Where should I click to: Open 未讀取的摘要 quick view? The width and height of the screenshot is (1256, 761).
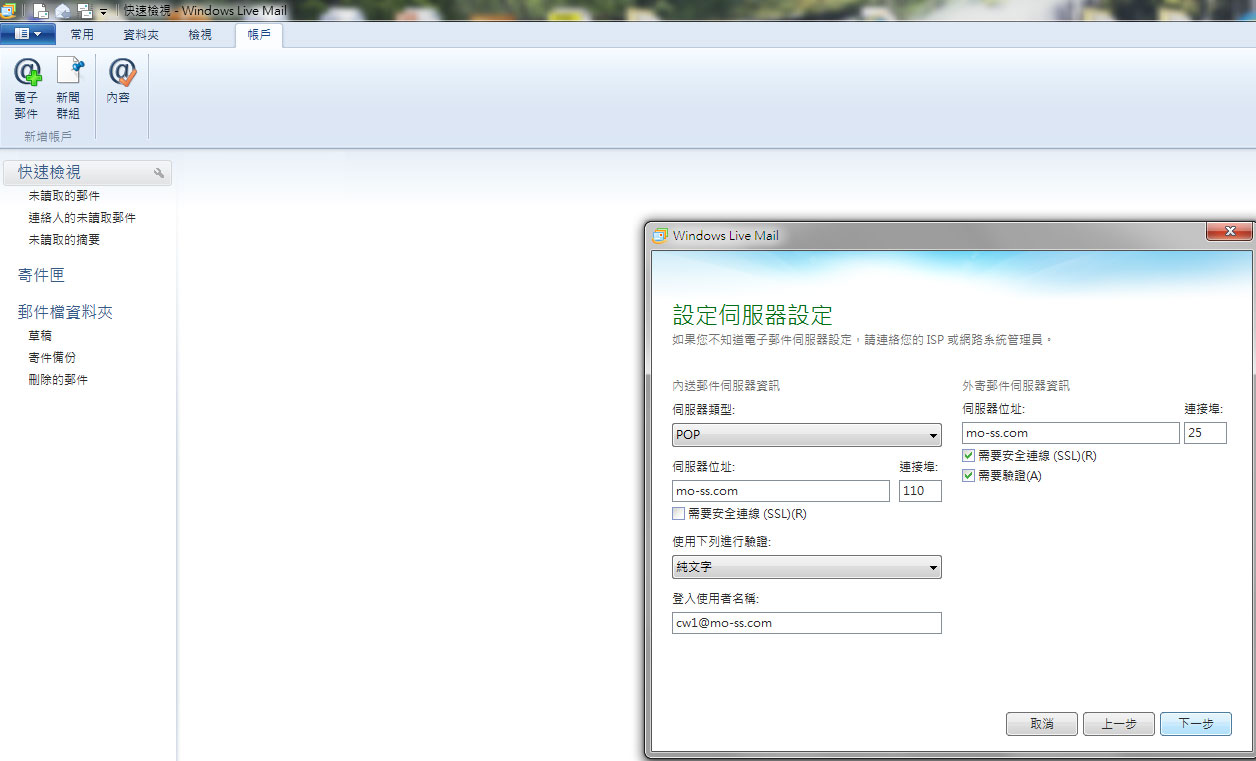(x=64, y=240)
